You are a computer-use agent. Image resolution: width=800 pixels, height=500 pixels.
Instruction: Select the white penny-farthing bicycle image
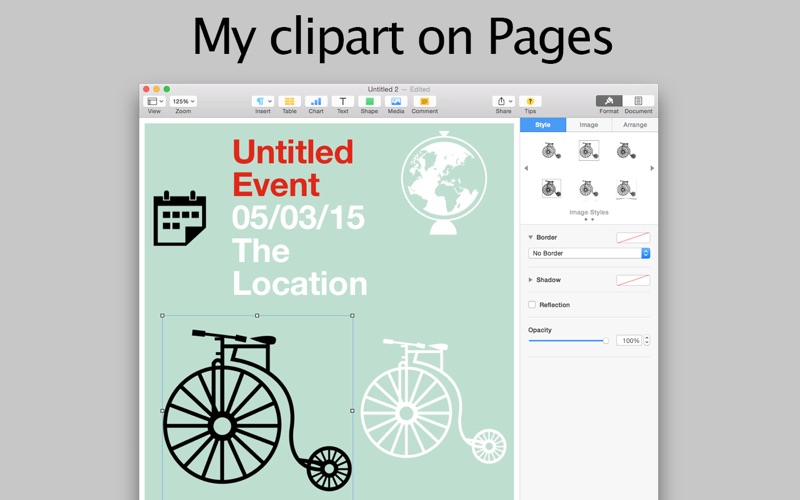(x=434, y=401)
